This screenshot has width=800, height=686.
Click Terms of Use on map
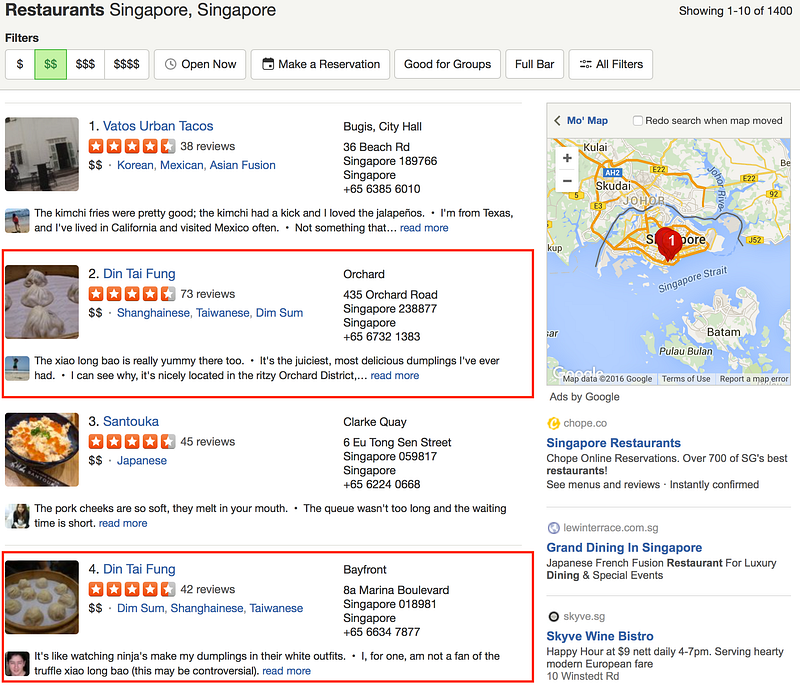click(x=686, y=379)
